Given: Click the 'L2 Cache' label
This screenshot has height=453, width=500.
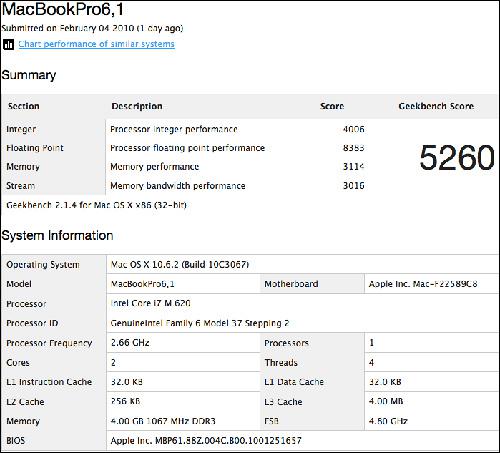Looking at the screenshot, I should tap(25, 402).
